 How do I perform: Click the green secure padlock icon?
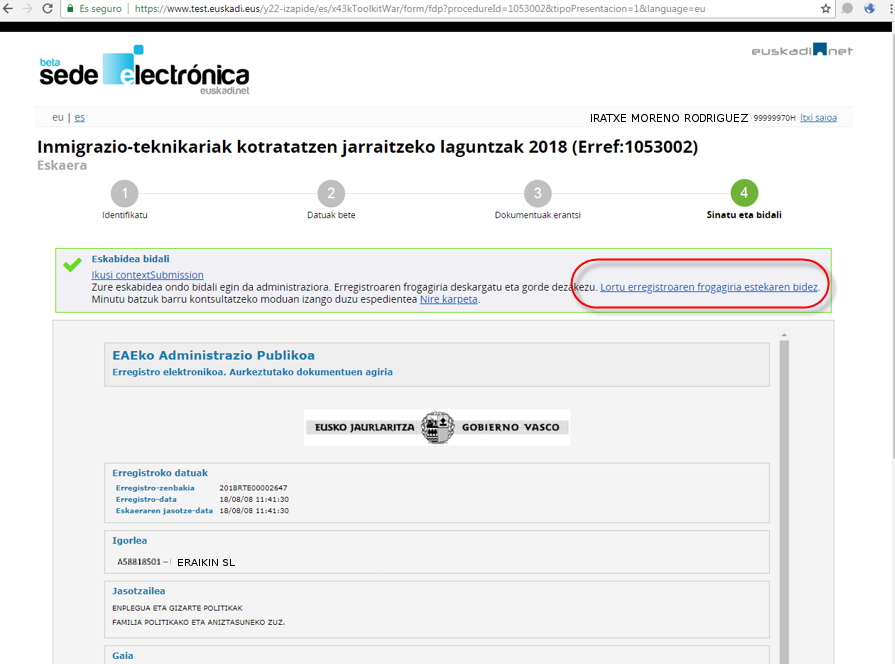pos(70,8)
